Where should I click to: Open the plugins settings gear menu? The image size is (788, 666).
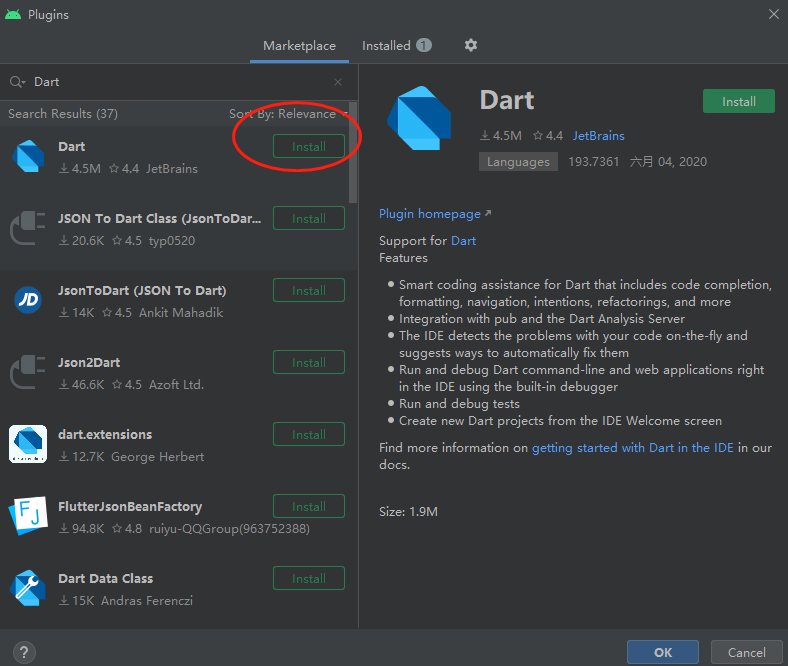click(x=470, y=45)
